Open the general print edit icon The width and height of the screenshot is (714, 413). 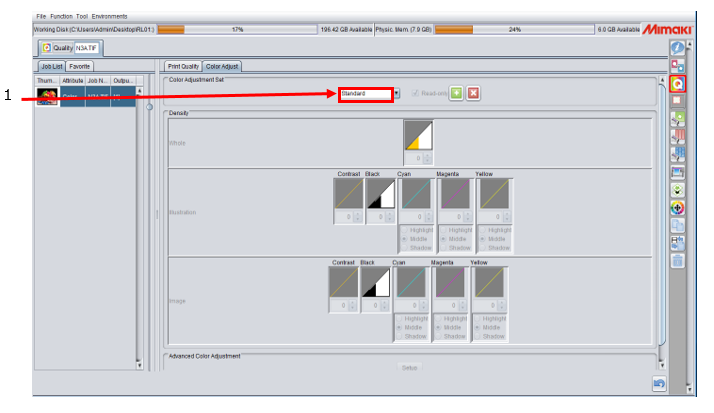pos(677,119)
